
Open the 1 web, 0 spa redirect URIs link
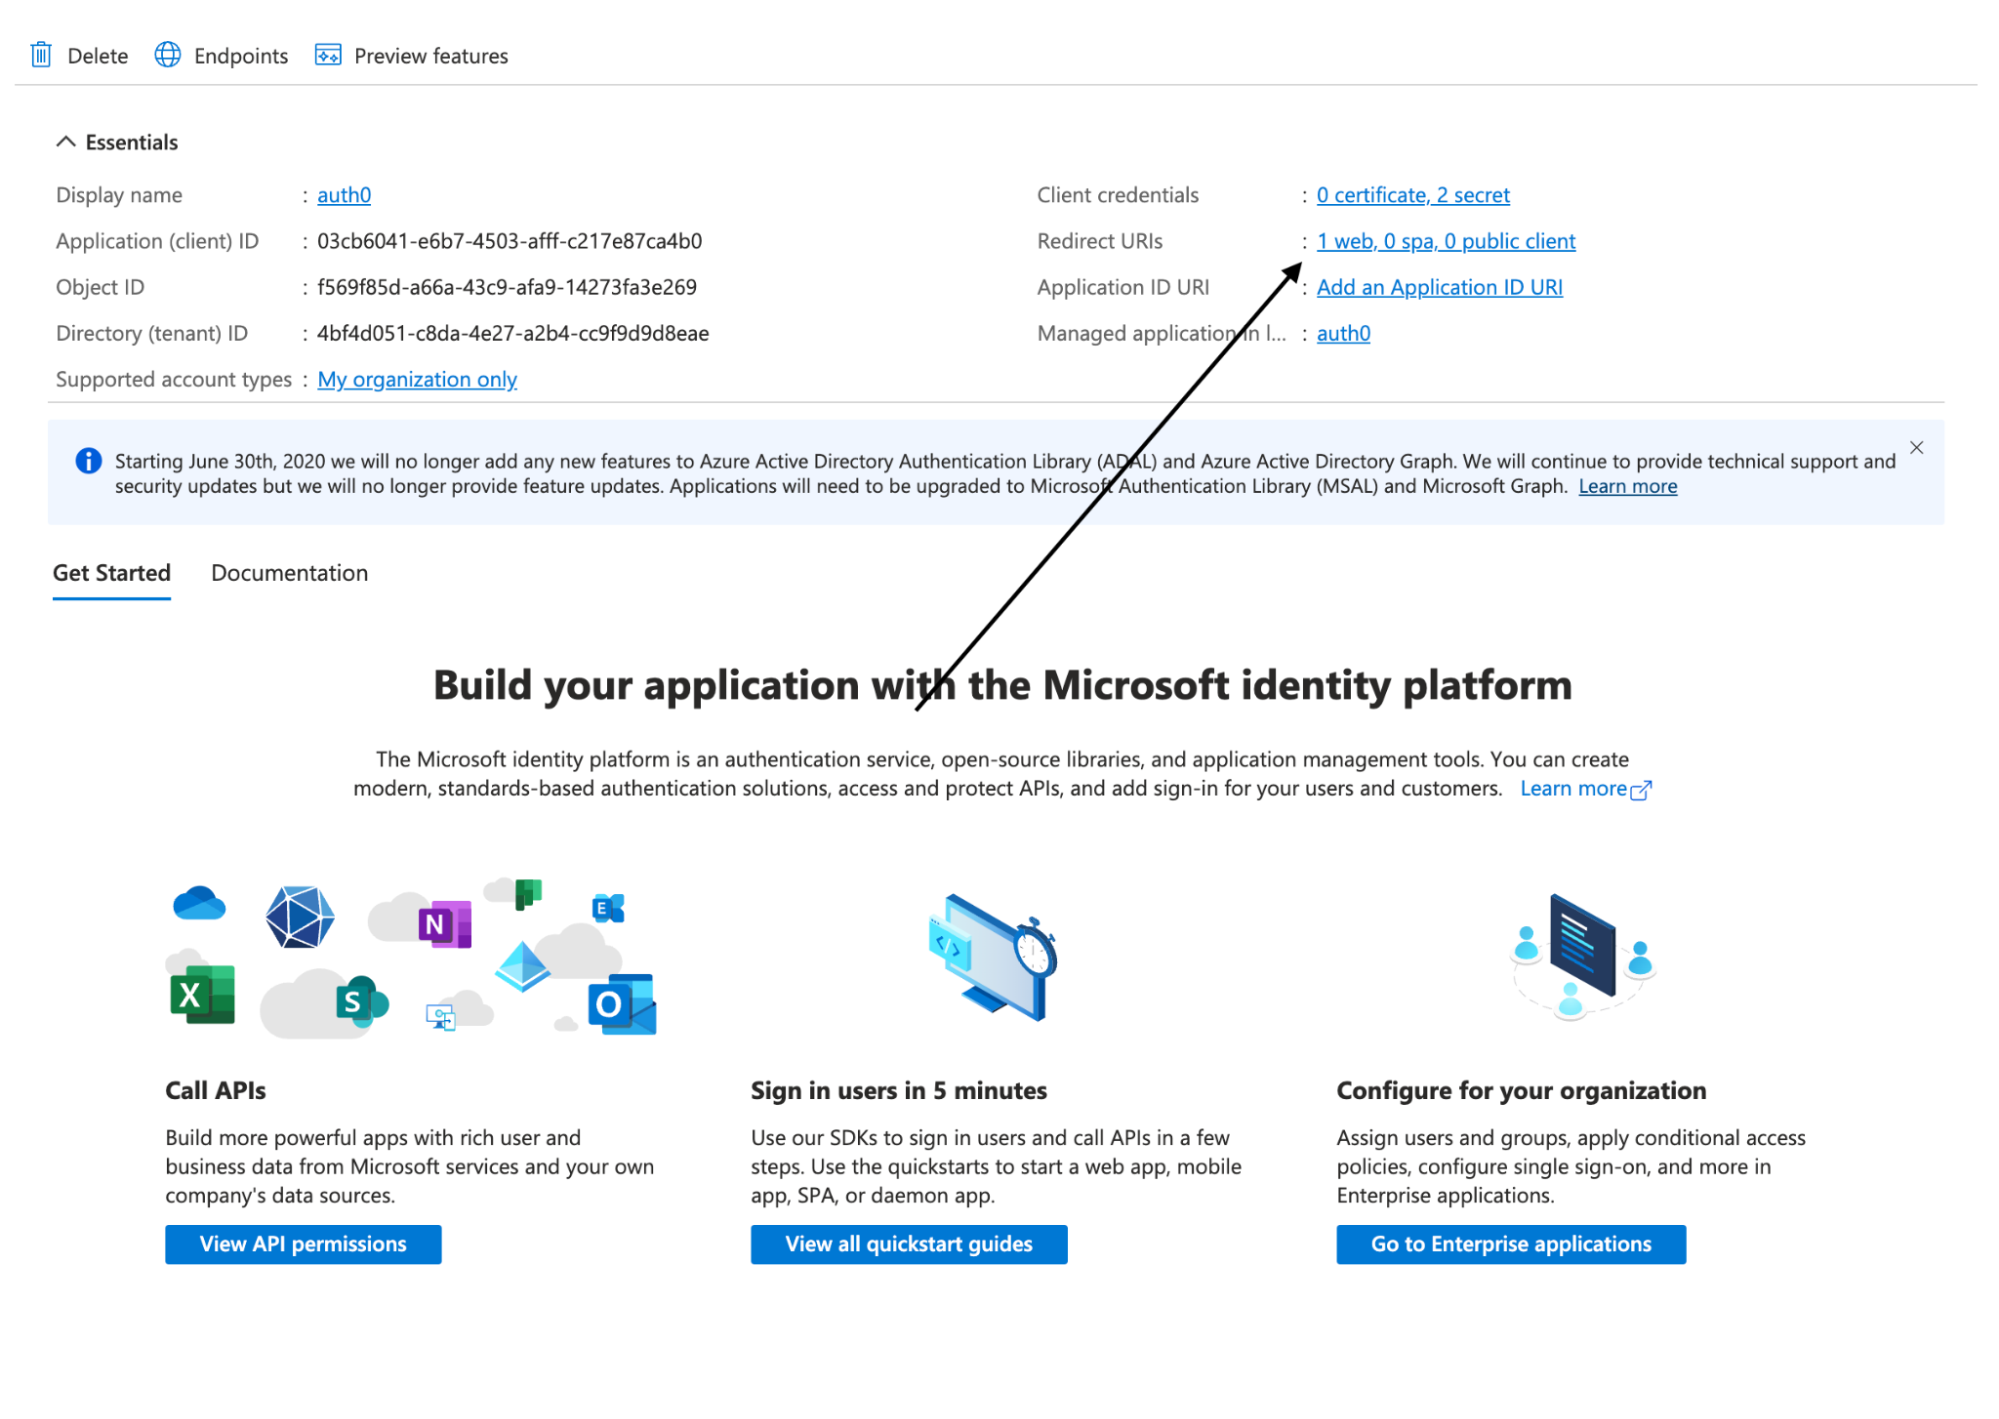(x=1446, y=241)
